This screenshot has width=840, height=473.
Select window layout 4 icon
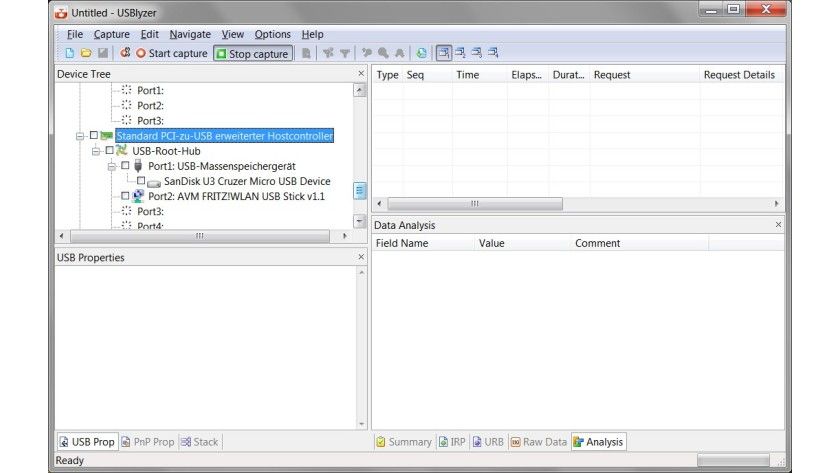click(x=493, y=53)
